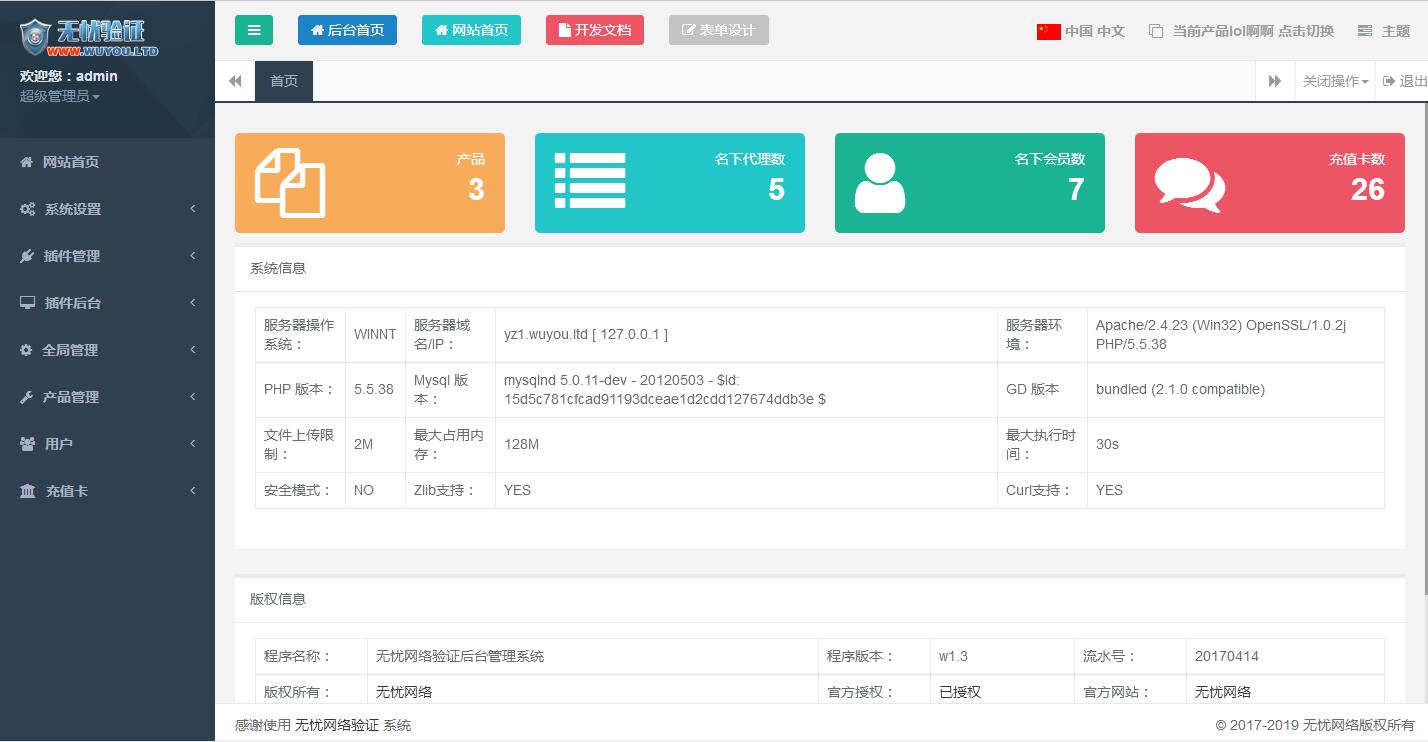Click the 名下代理数 list icon
Viewport: 1428px width, 742px height.
[590, 181]
